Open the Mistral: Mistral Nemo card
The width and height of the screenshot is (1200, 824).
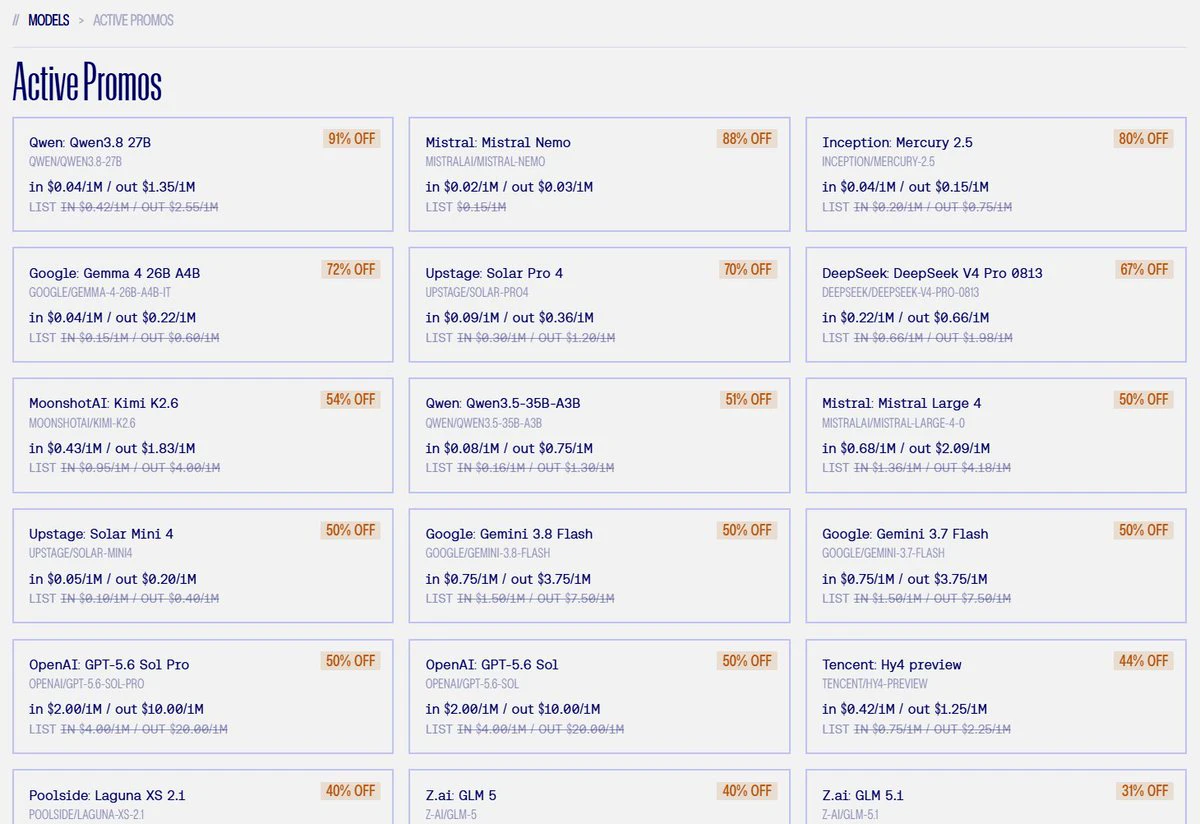pos(600,175)
